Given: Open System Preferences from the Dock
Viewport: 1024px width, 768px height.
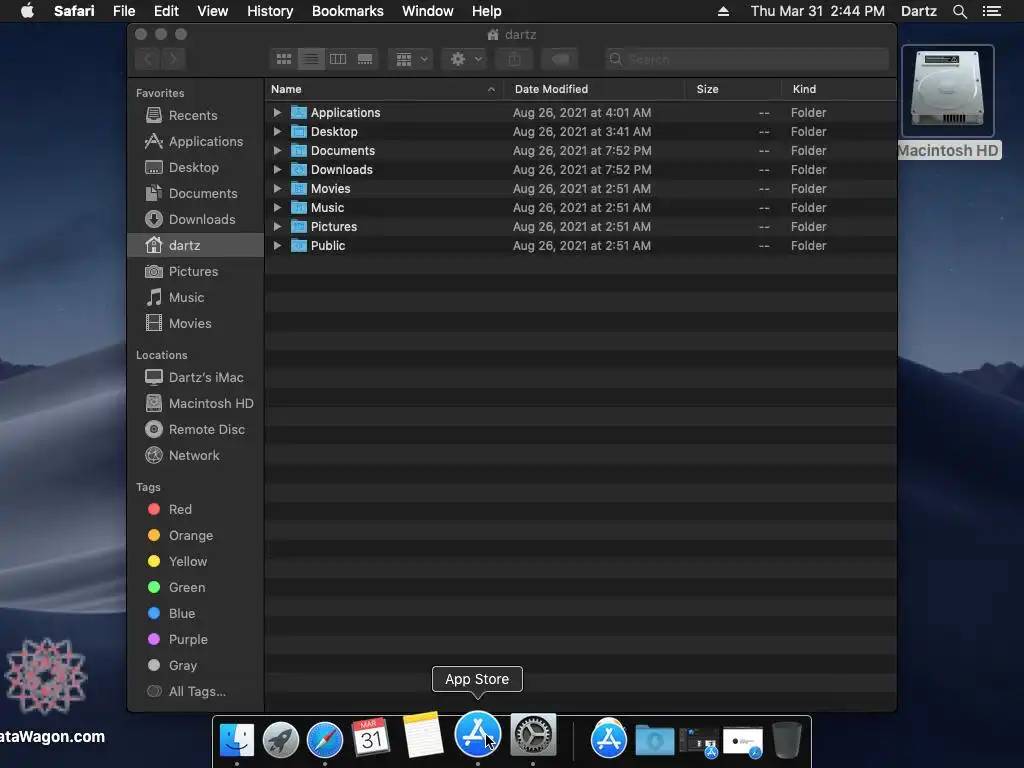Looking at the screenshot, I should [x=533, y=734].
